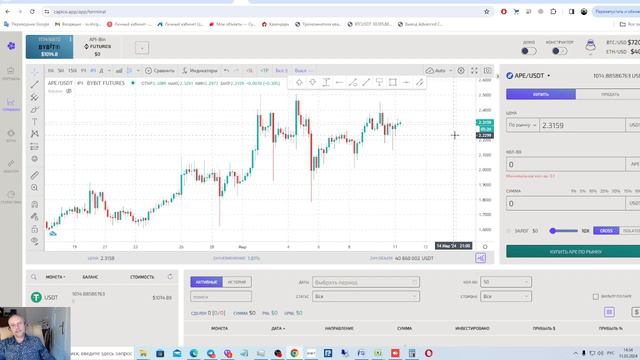This screenshot has width=640, height=360.
Task: Click the Compare button on chart toolbar
Action: pyautogui.click(x=160, y=71)
